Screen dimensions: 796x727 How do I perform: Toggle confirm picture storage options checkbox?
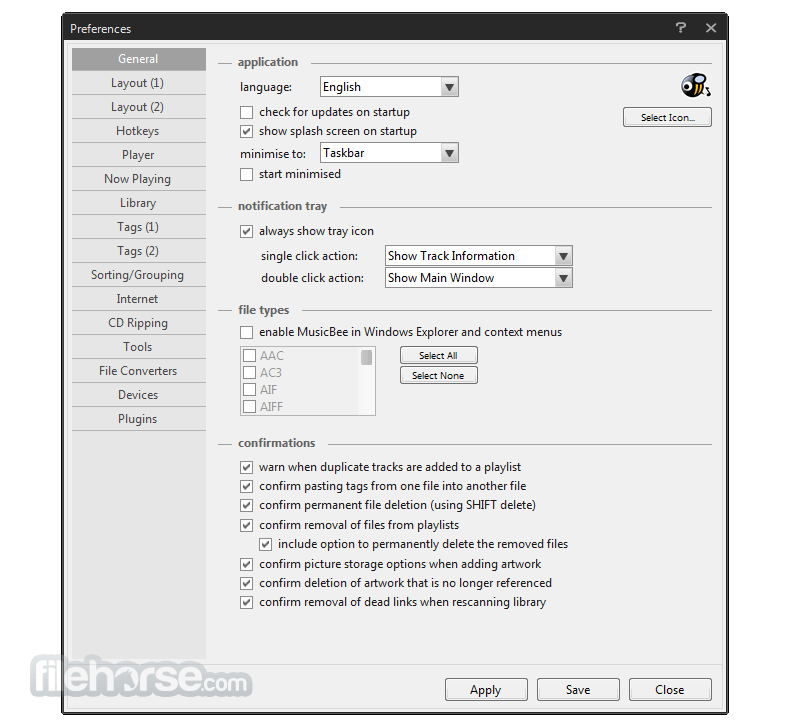pyautogui.click(x=246, y=564)
